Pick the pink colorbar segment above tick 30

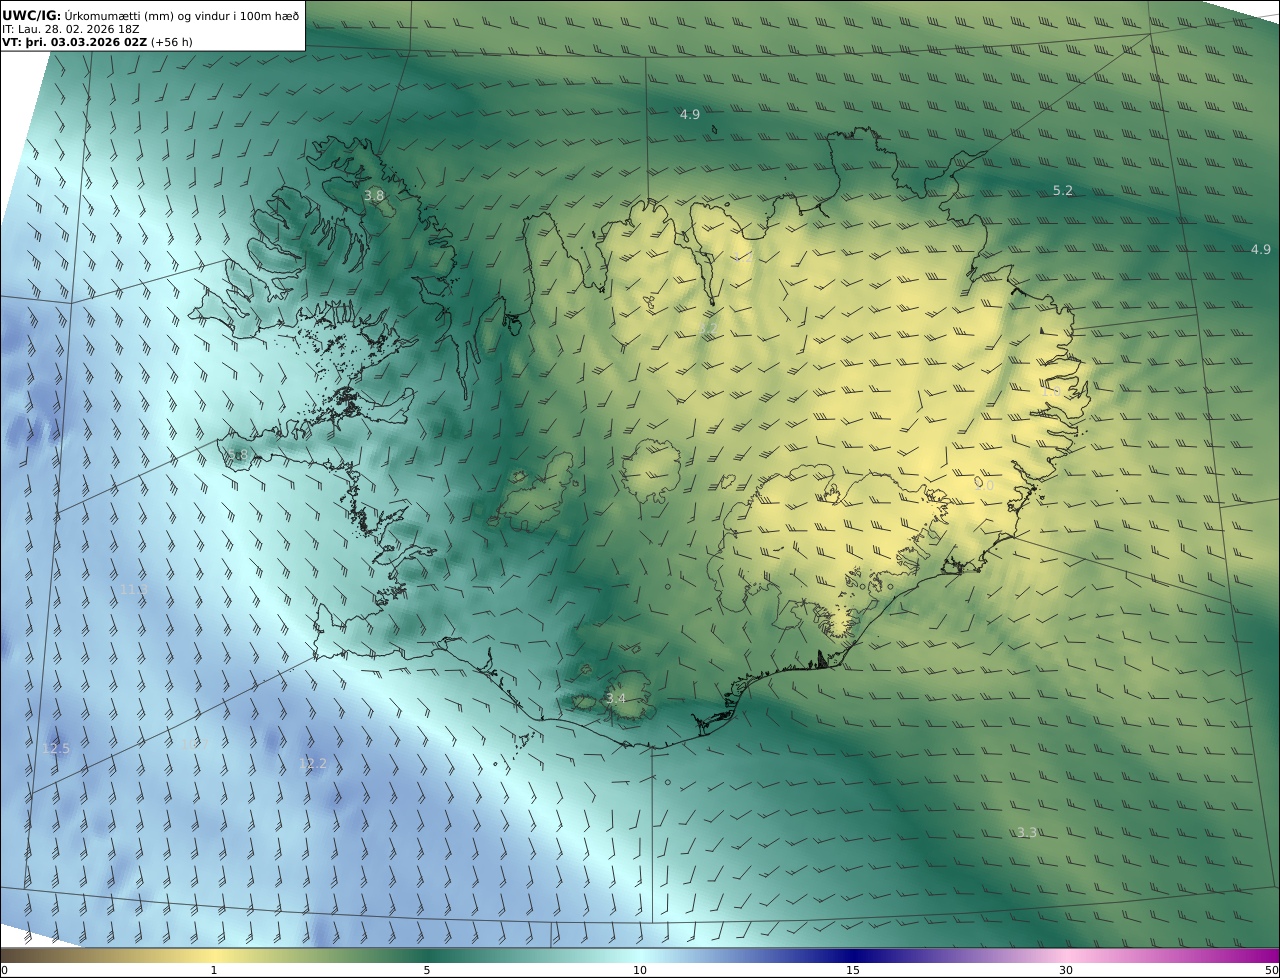point(1066,955)
